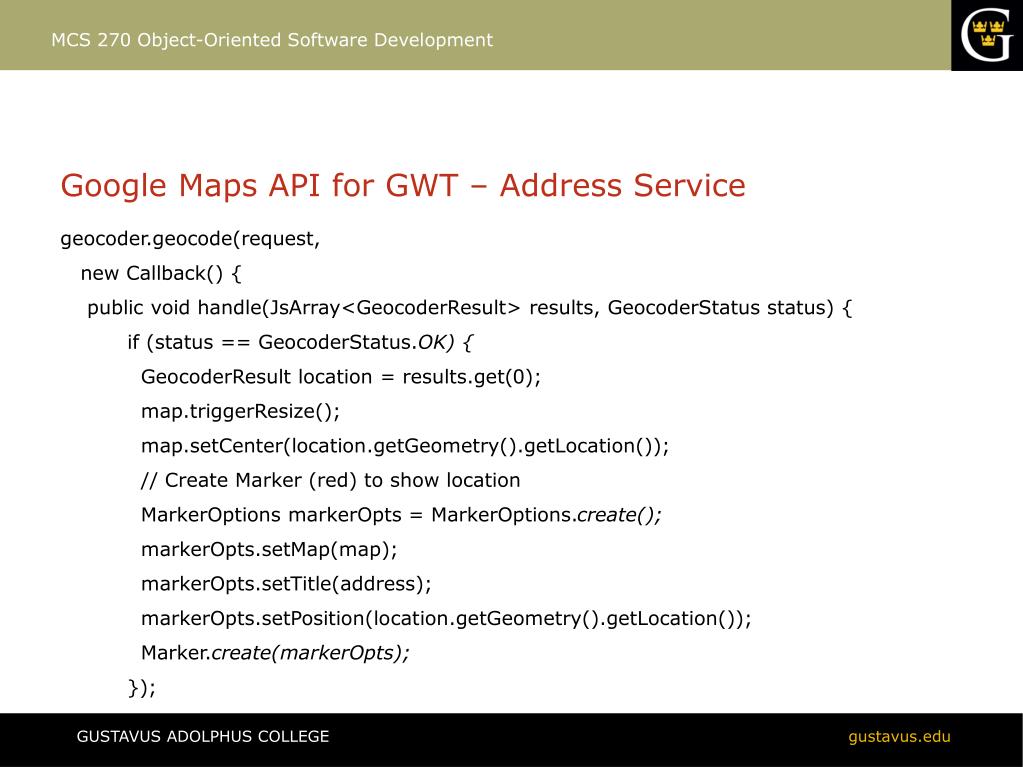Click the GUSTAVUS ADOLPHUS COLLEGE footer text
1023x767 pixels.
click(x=203, y=736)
